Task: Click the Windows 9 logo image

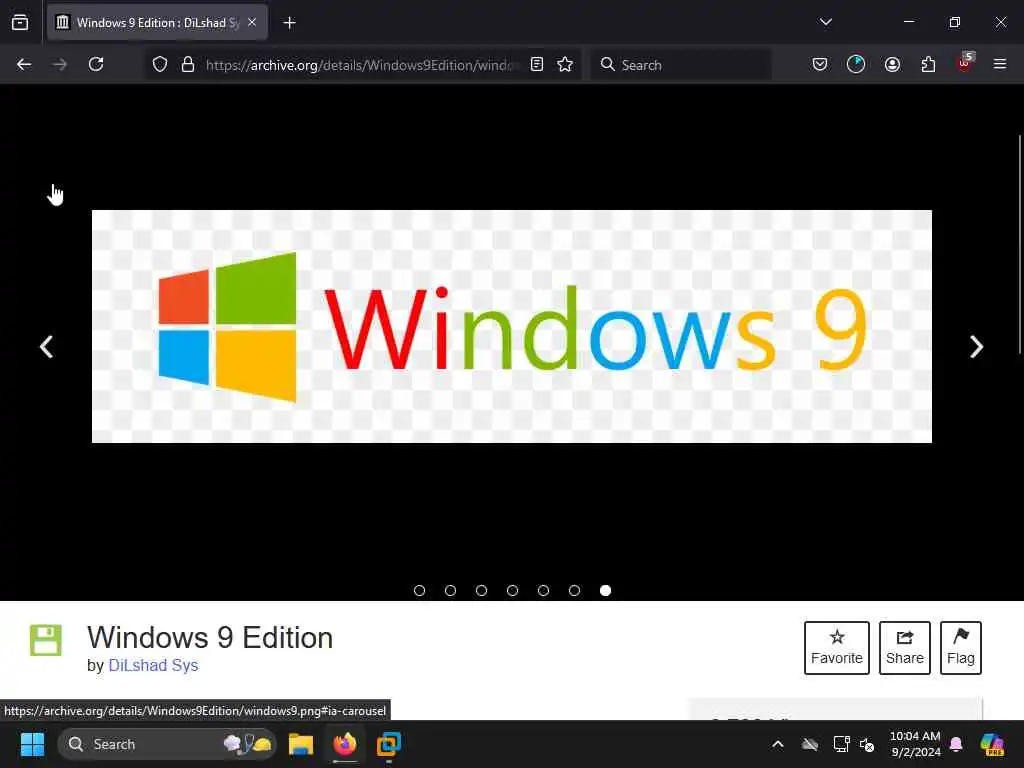Action: pos(511,327)
